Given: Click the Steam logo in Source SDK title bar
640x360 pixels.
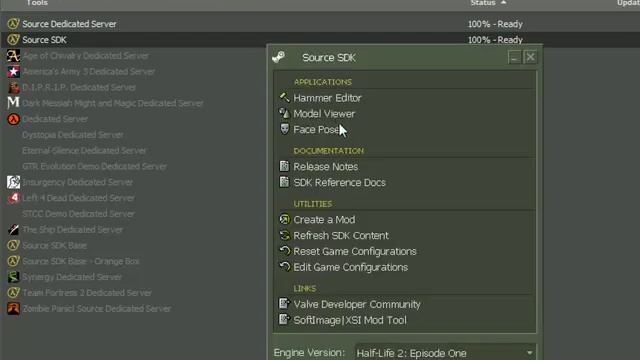Looking at the screenshot, I should (279, 57).
